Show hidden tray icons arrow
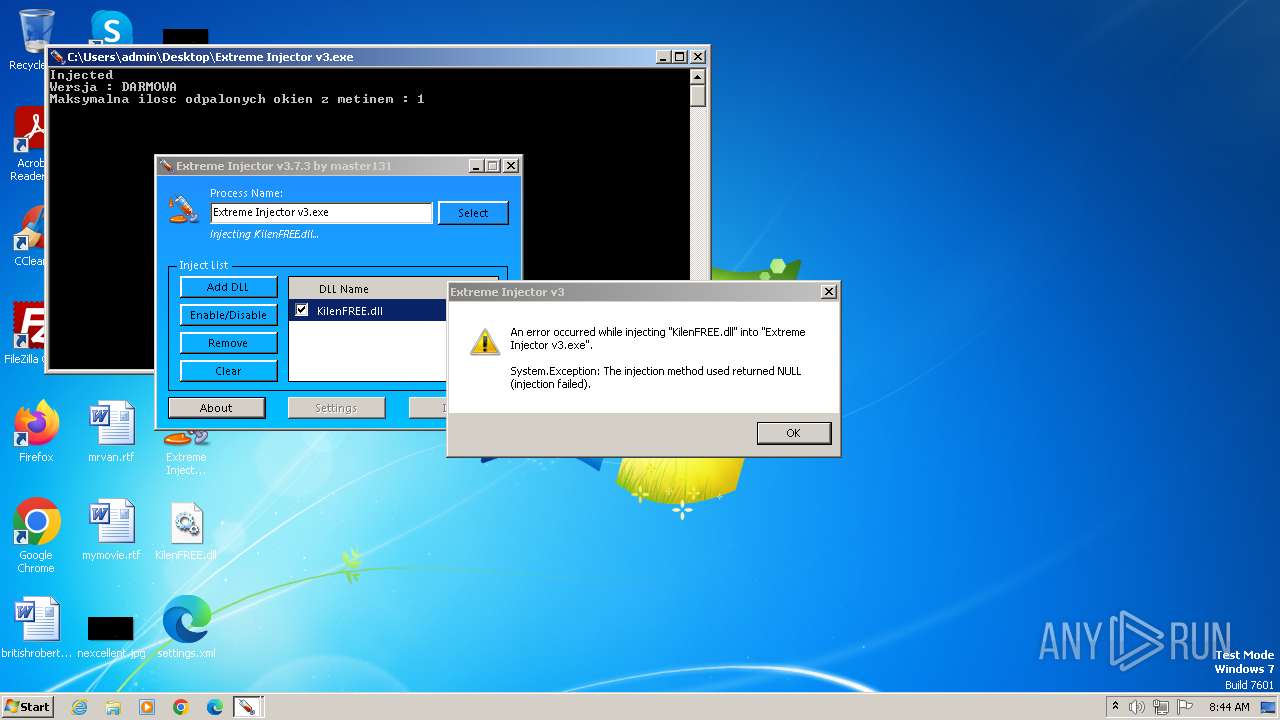The height and width of the screenshot is (720, 1280). [1116, 706]
